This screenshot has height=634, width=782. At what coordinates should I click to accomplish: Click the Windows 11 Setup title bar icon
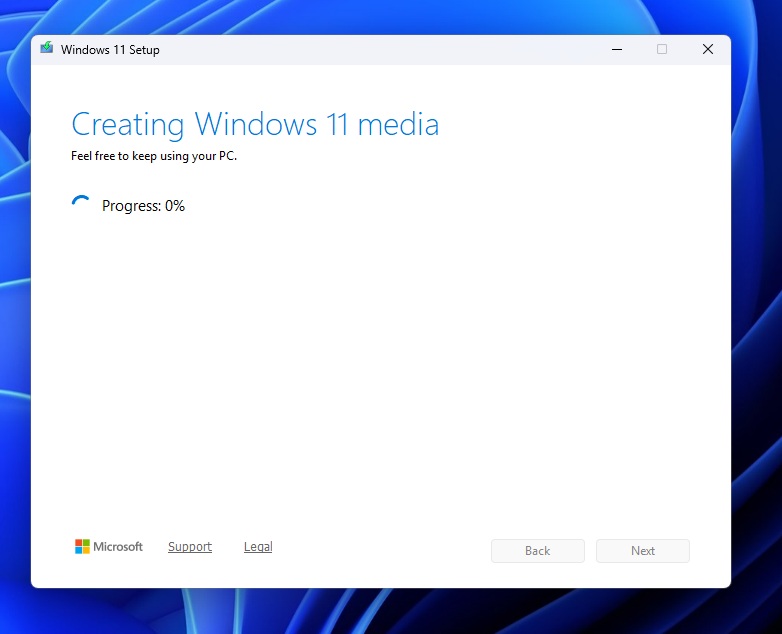[47, 48]
